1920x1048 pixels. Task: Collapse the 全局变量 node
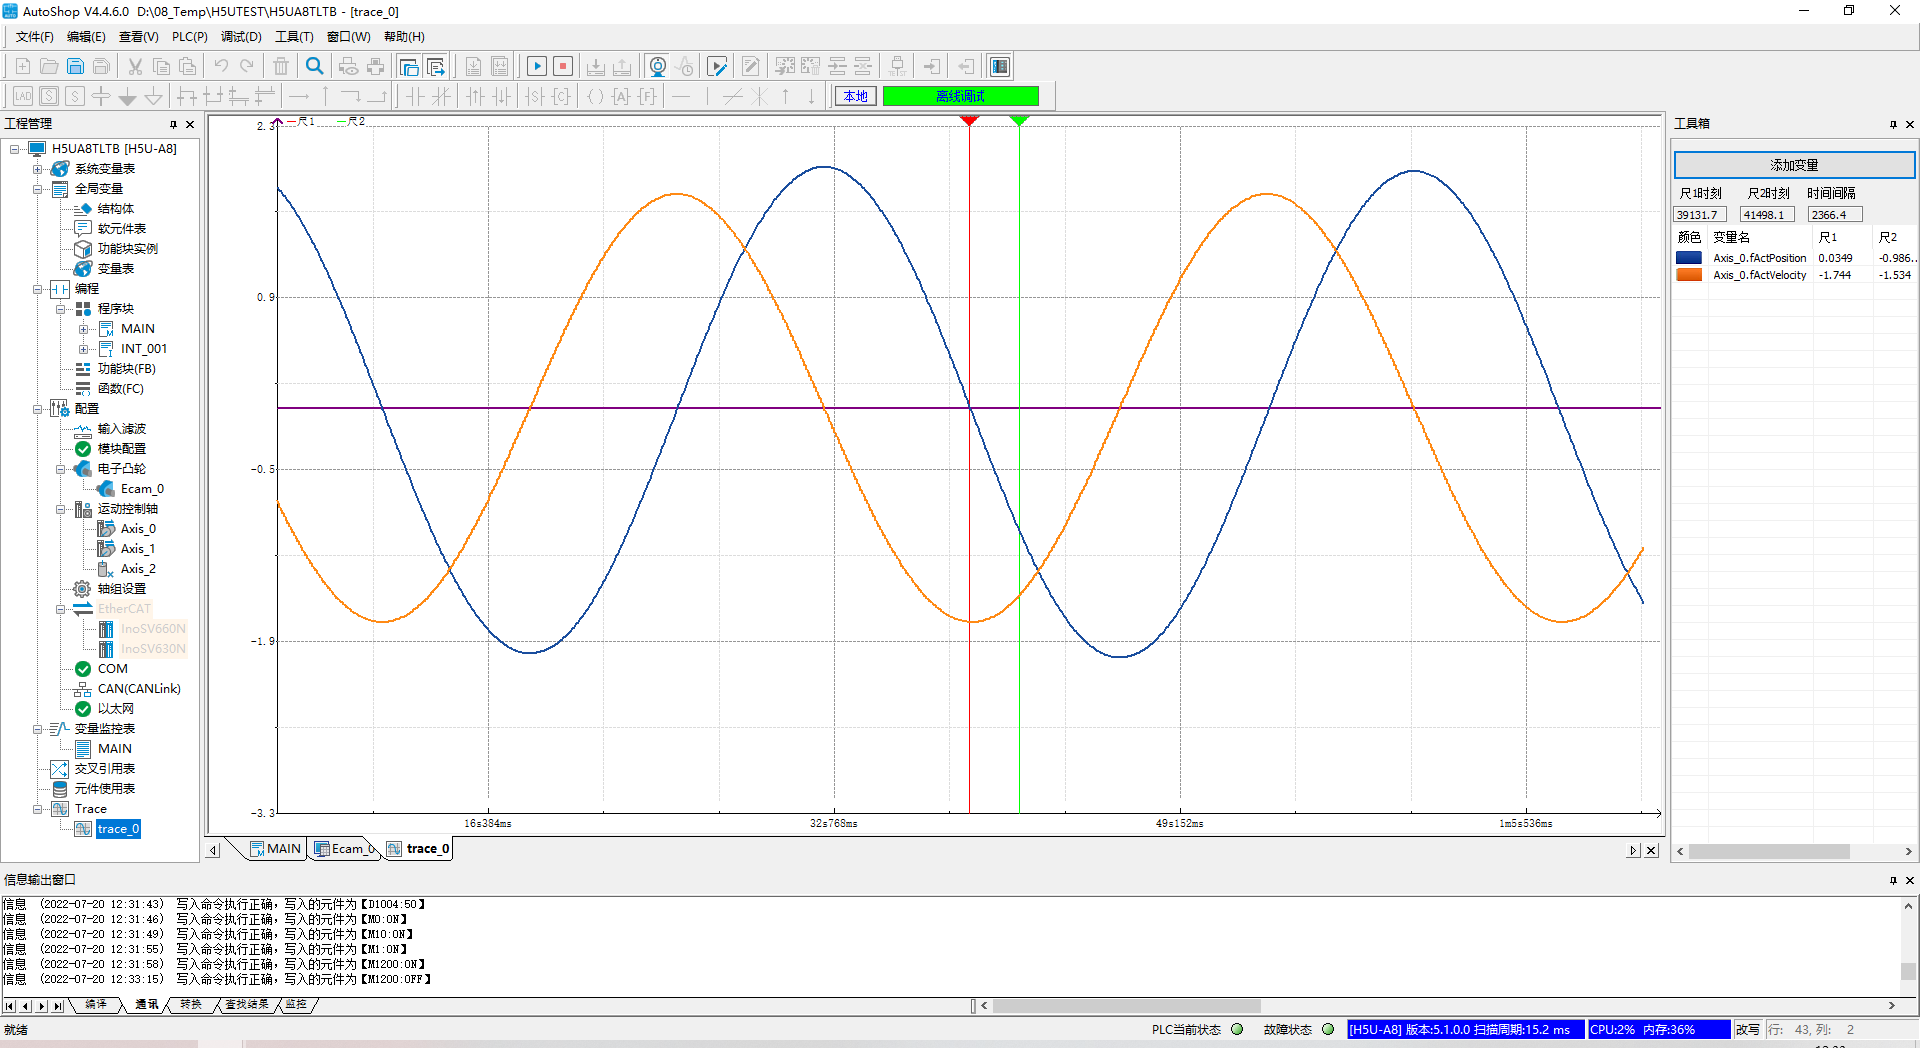pyautogui.click(x=38, y=189)
